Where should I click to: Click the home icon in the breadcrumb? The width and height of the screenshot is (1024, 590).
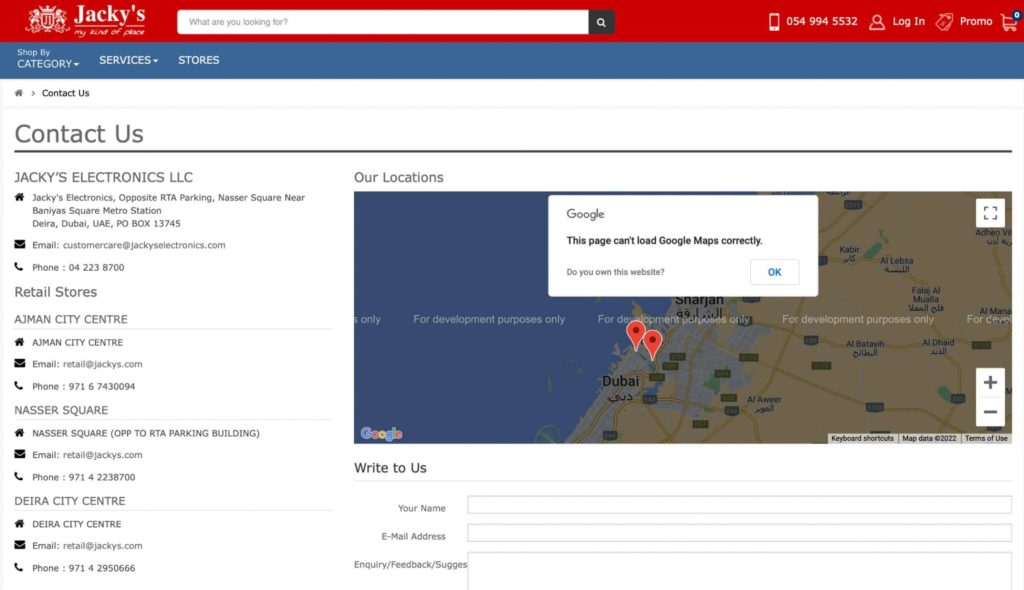click(18, 93)
